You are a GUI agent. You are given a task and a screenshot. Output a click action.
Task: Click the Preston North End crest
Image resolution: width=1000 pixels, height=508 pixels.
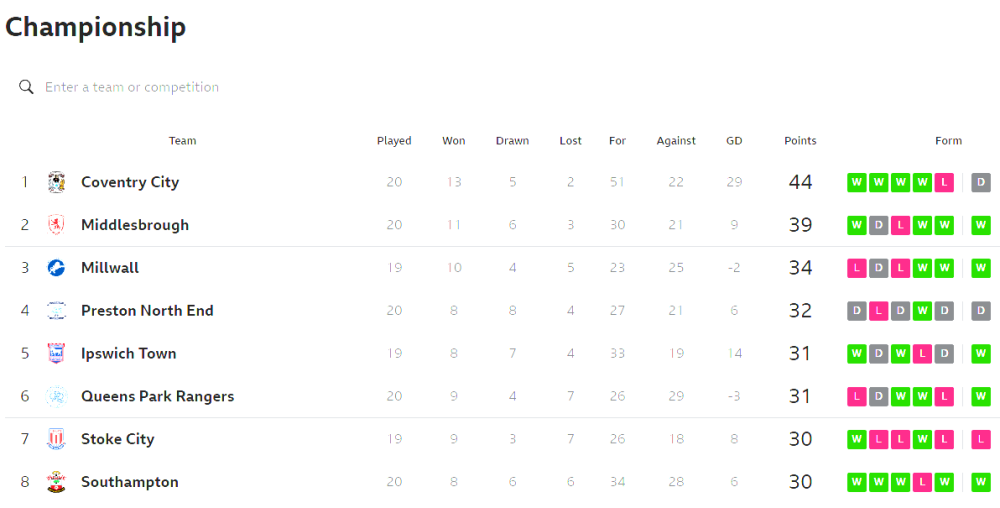click(56, 311)
